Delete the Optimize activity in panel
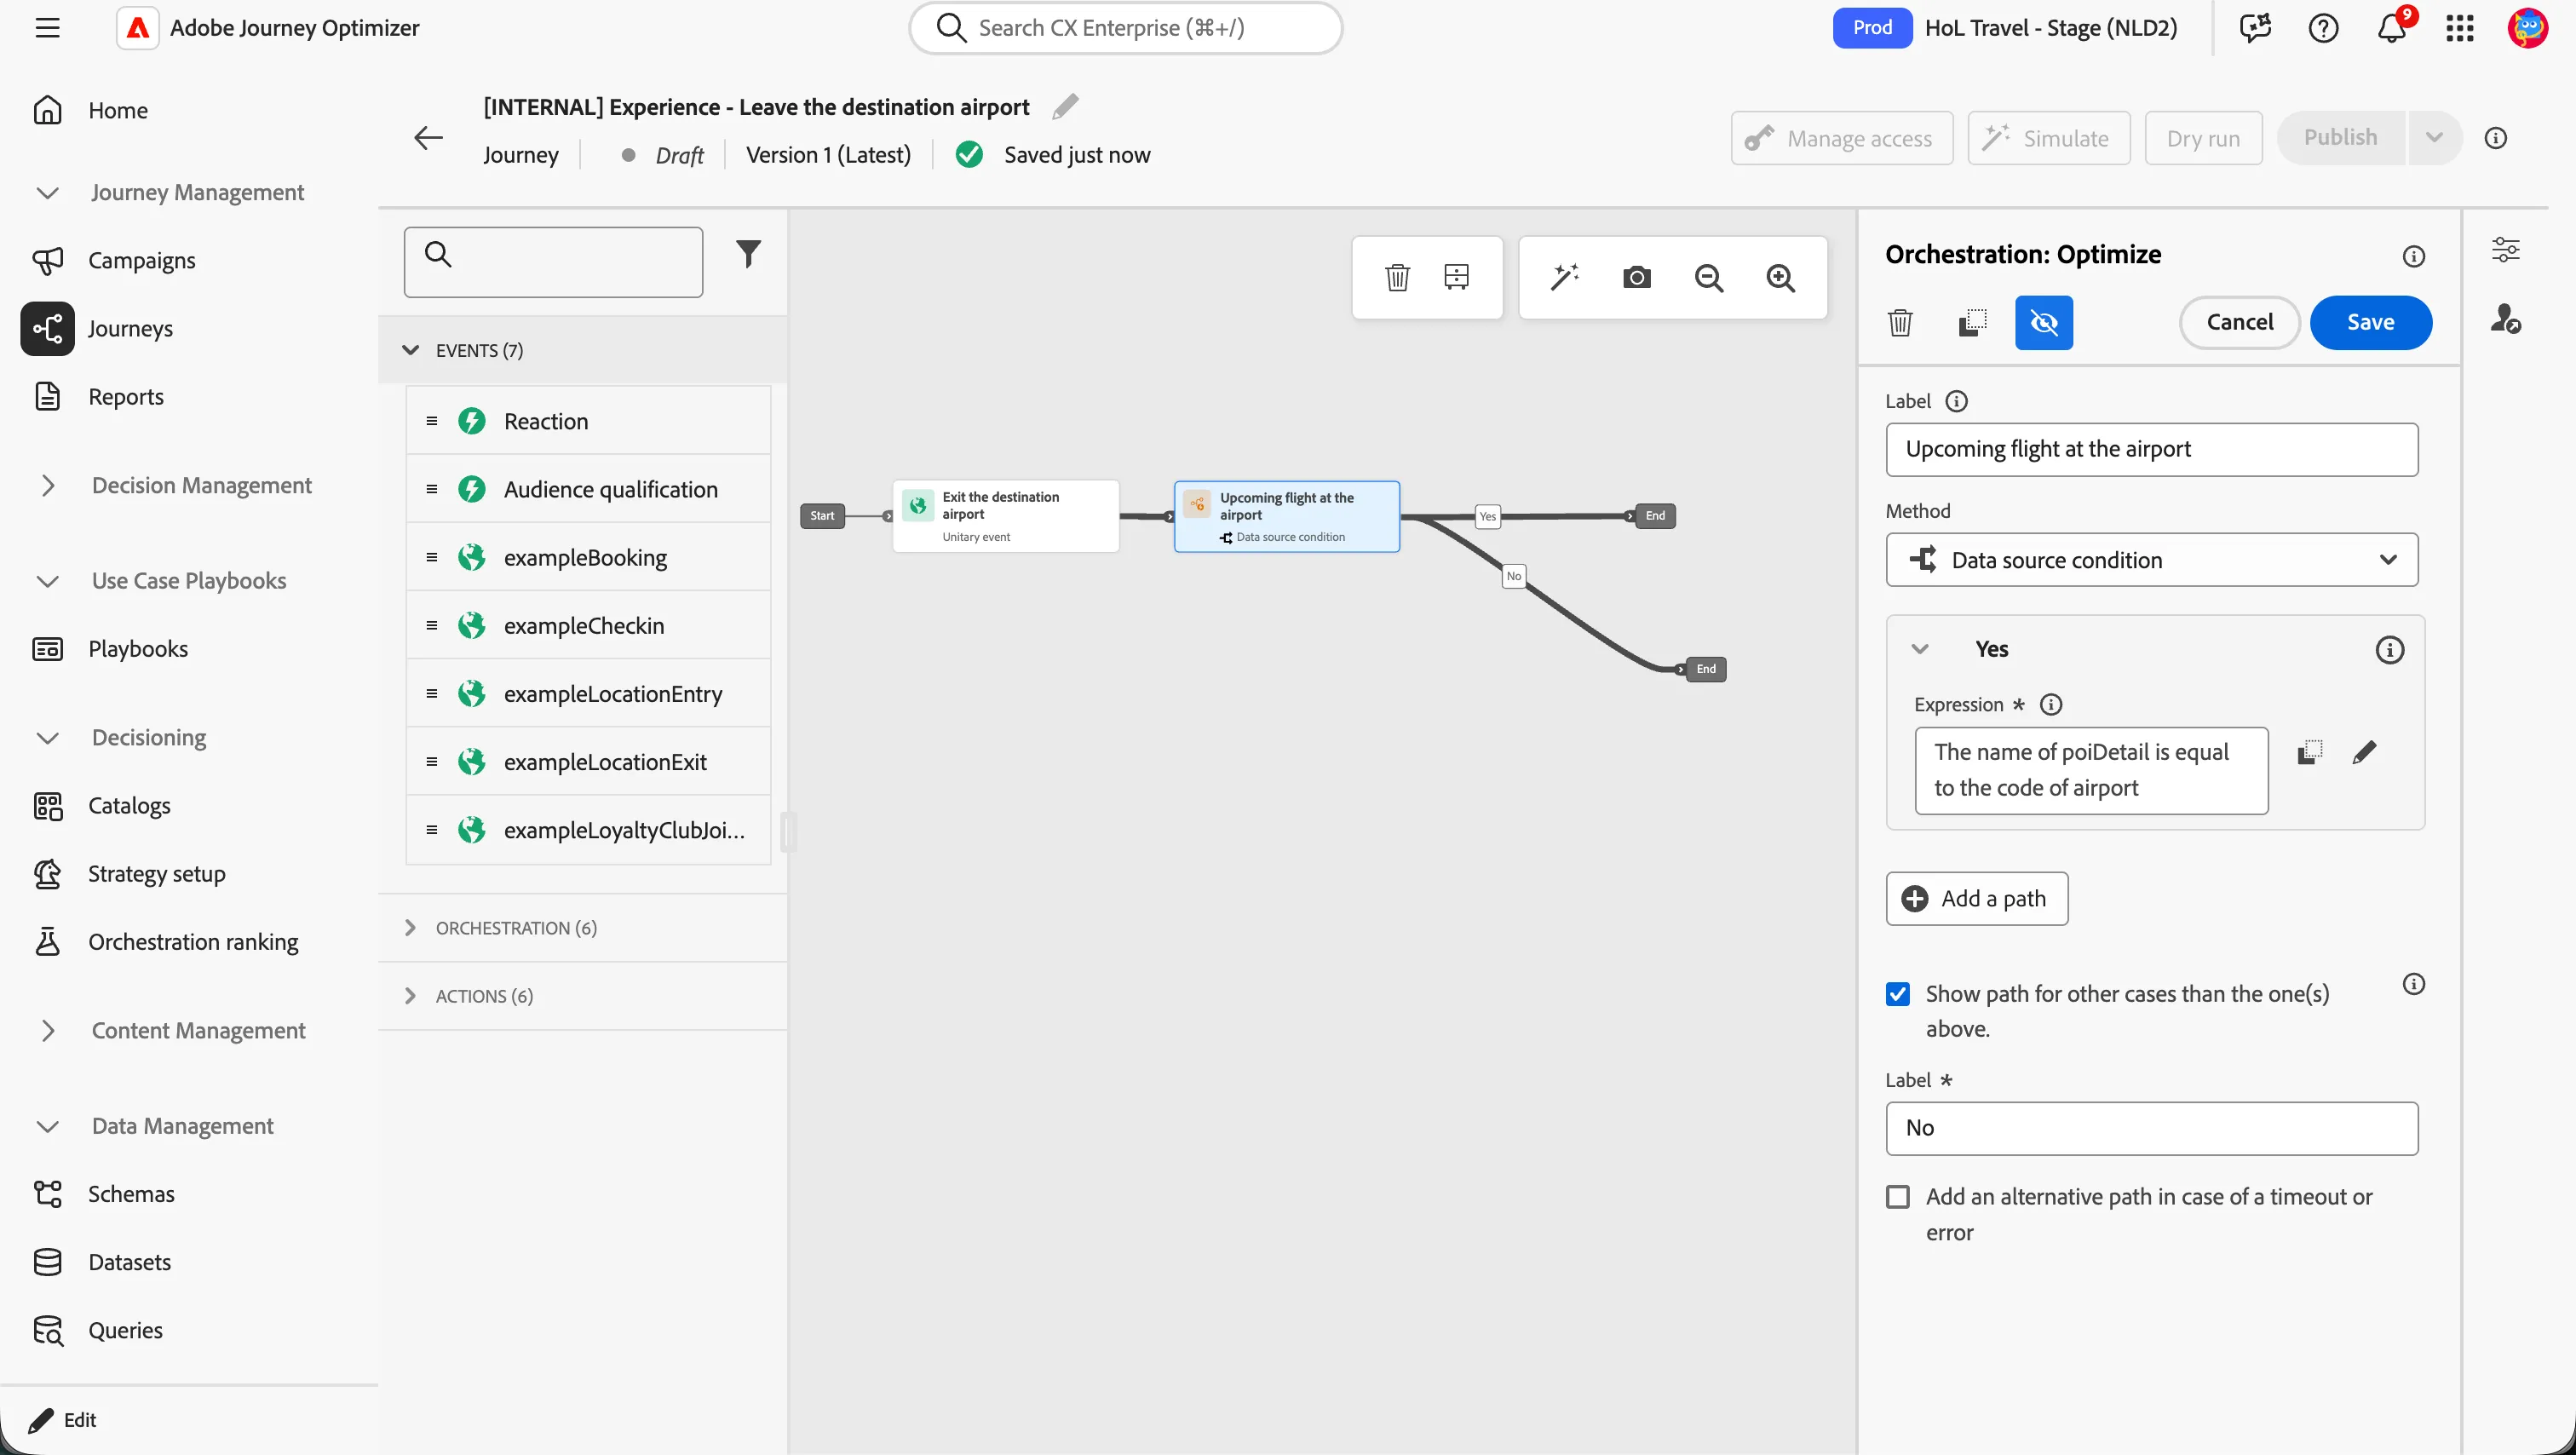The image size is (2576, 1455). pyautogui.click(x=1900, y=322)
